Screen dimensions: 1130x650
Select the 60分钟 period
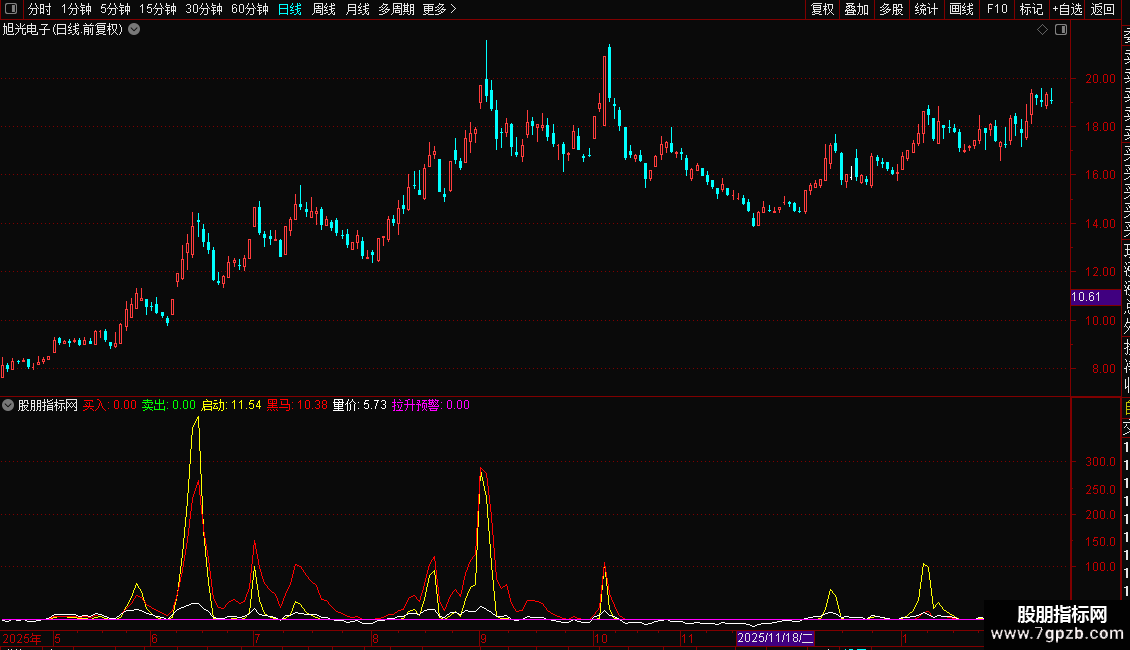[250, 9]
